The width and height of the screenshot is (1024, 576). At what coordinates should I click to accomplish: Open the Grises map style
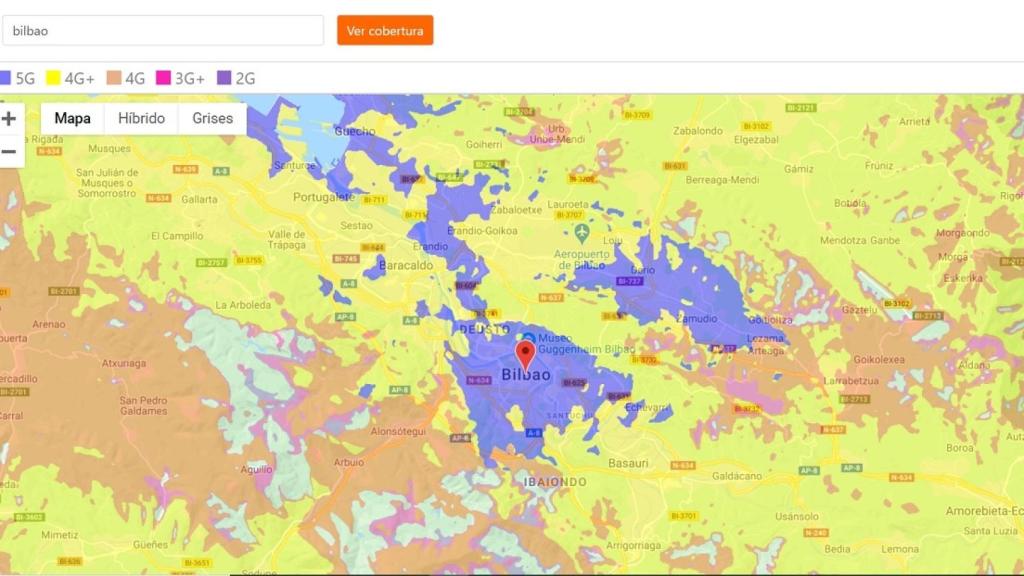pos(211,118)
